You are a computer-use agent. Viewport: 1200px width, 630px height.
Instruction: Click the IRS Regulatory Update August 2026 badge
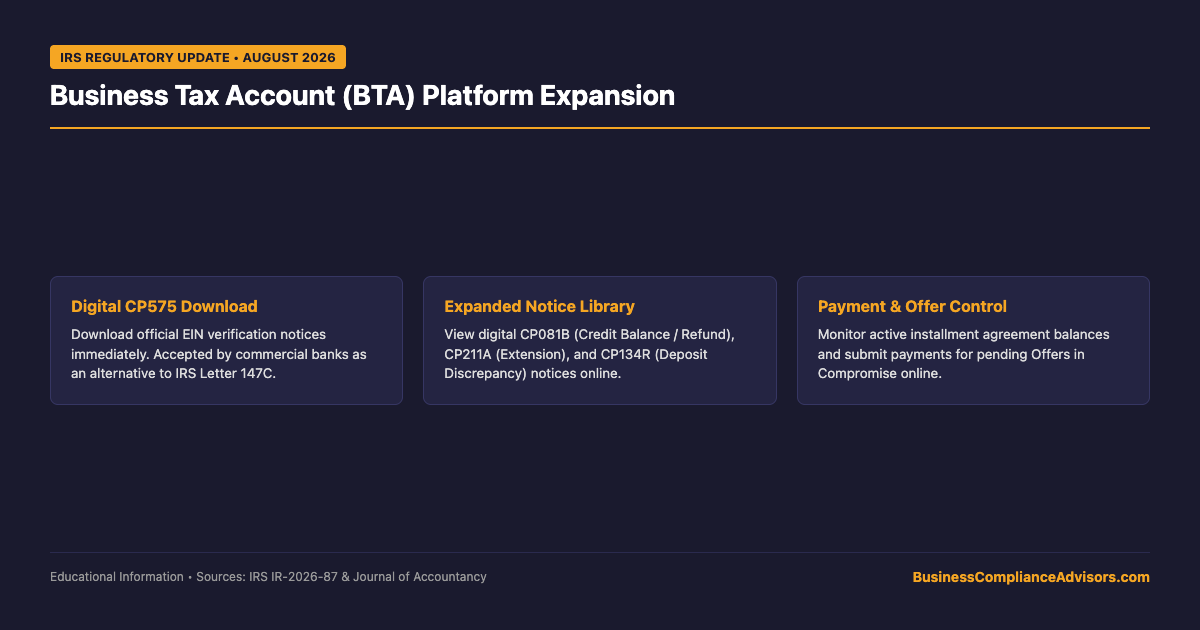[198, 57]
